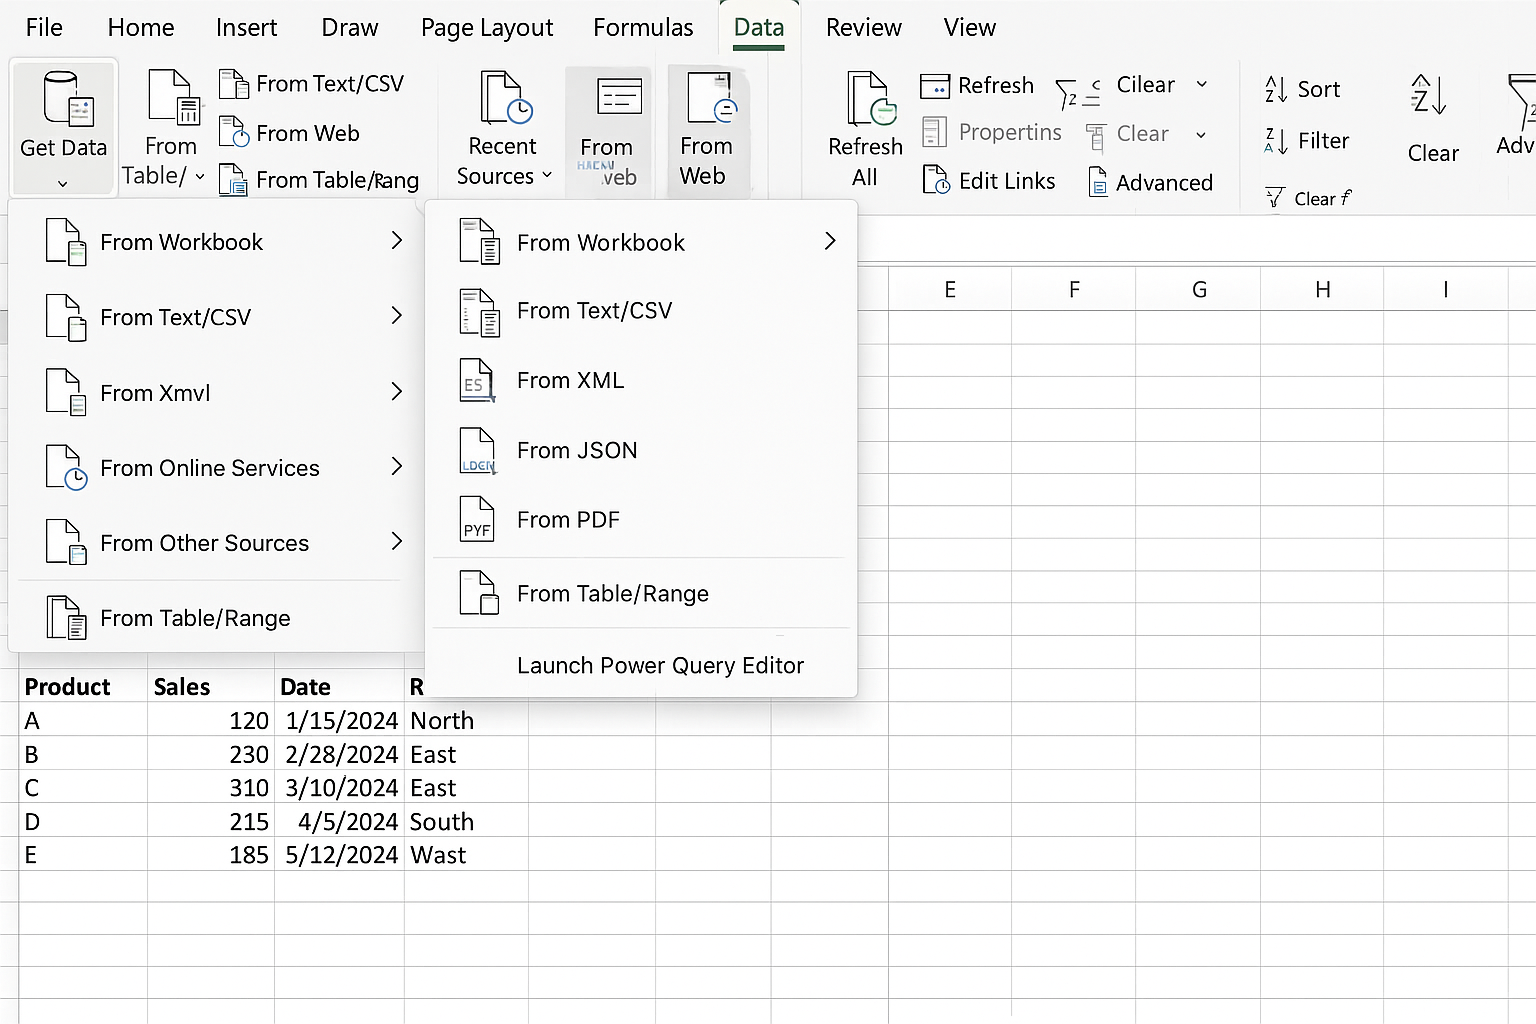This screenshot has width=1536, height=1024.
Task: Switch to the View tab
Action: point(970,28)
